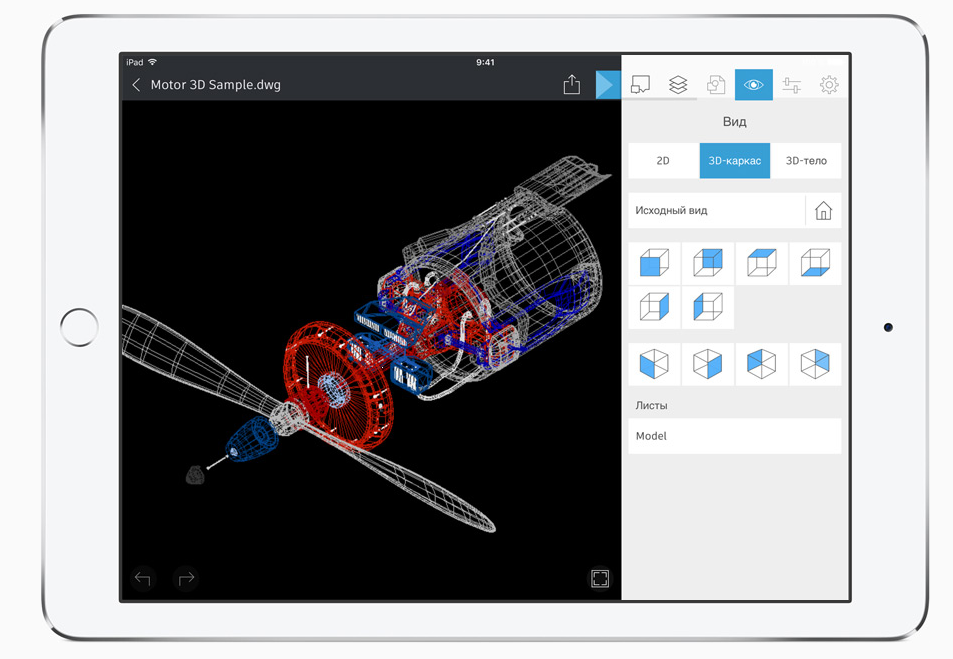Screen dimensions: 953x659
Task: Select isometric view with right-front face blue
Action: (x=708, y=364)
